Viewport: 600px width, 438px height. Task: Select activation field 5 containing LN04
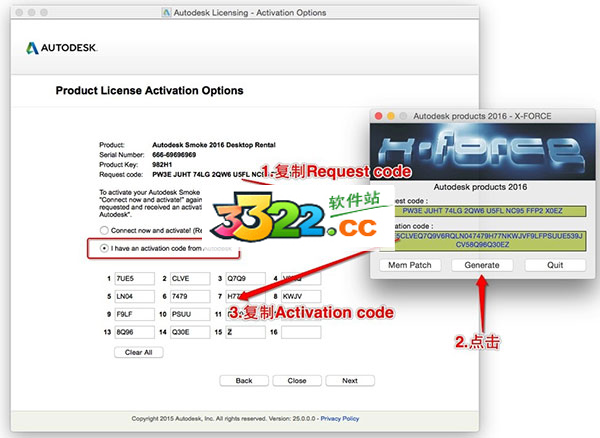point(135,296)
